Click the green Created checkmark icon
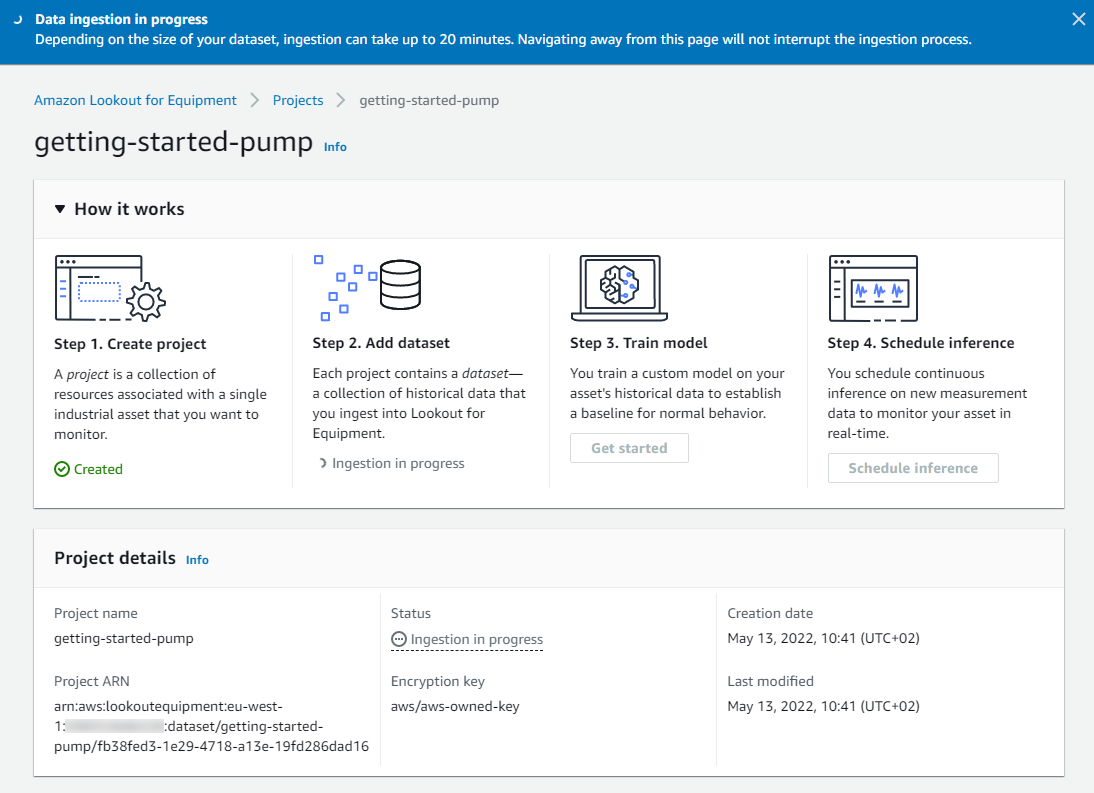 (62, 469)
